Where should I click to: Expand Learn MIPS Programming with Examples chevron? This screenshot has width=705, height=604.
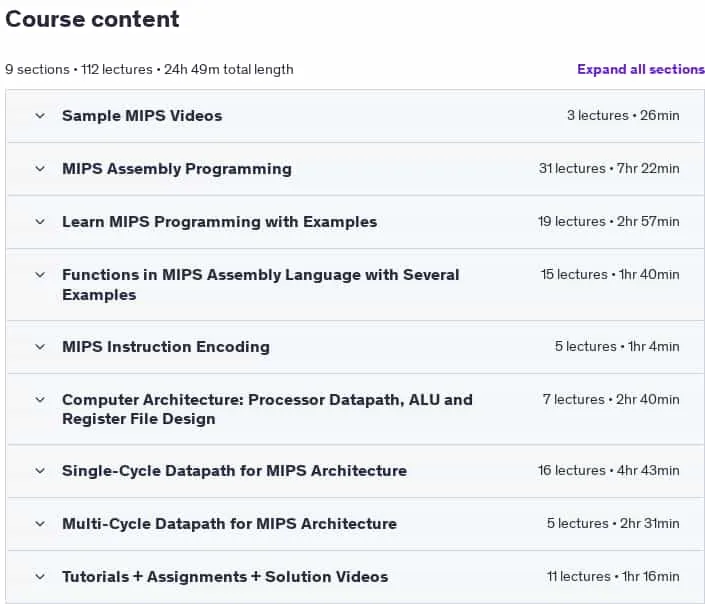coord(40,222)
